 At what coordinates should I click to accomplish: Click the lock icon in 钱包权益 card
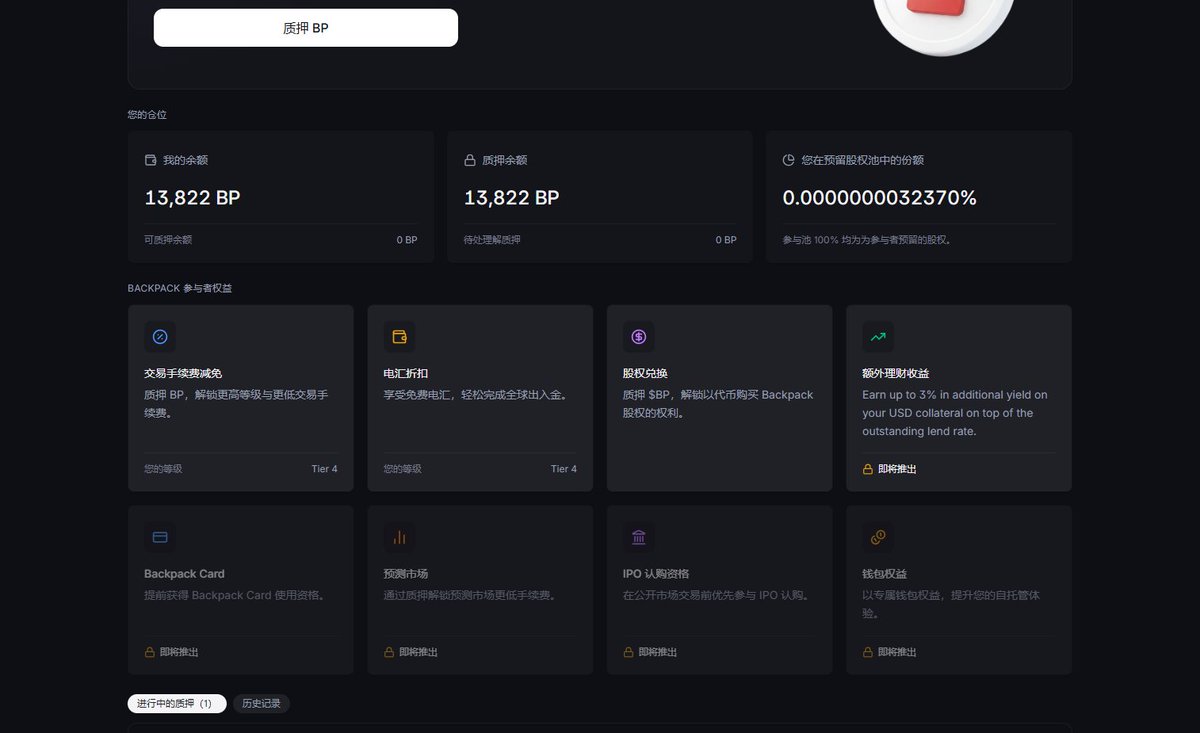868,652
